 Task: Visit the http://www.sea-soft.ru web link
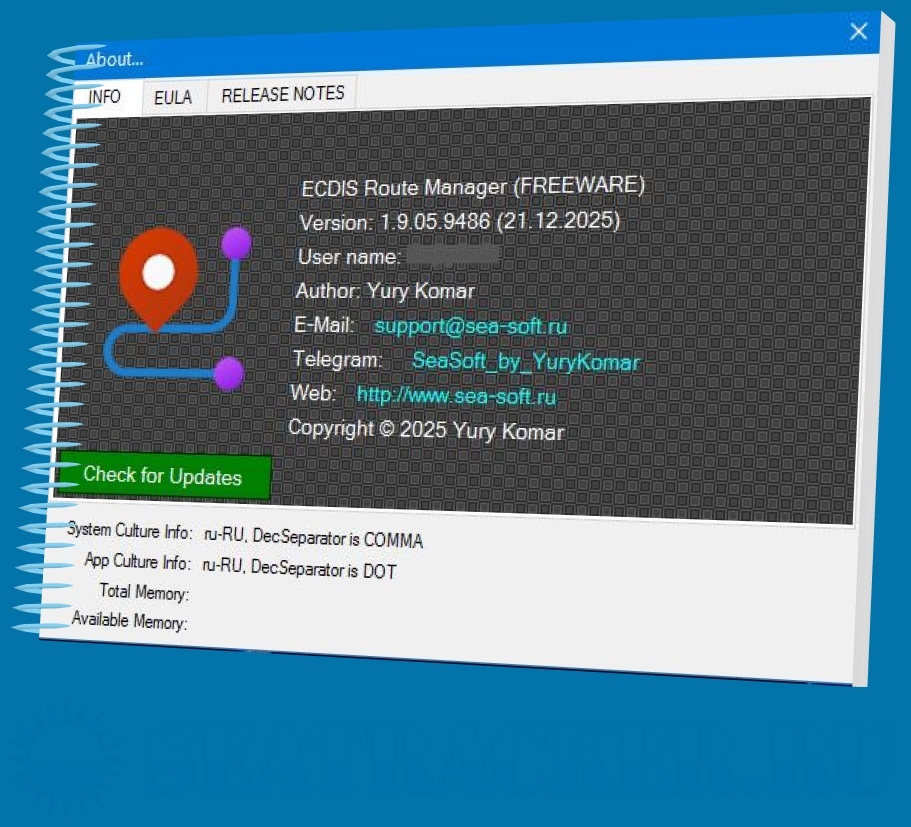pyautogui.click(x=456, y=396)
